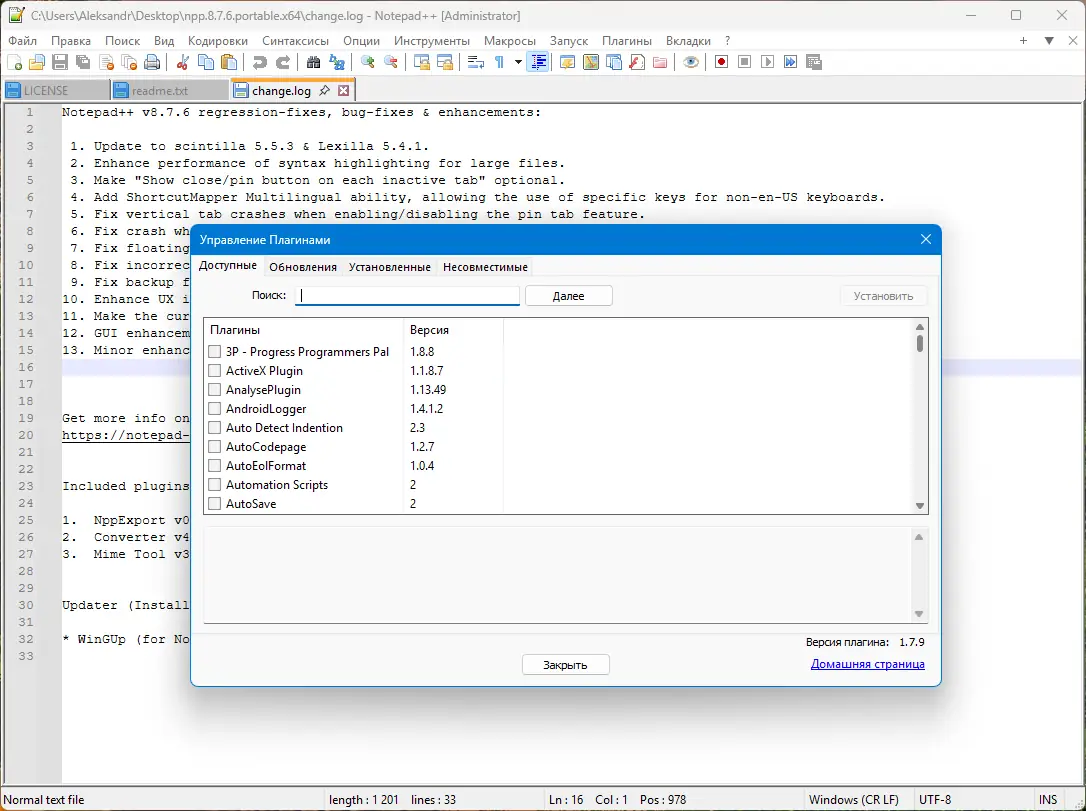Play back the recorded macro
Viewport: 1086px width, 811px height.
pyautogui.click(x=768, y=61)
